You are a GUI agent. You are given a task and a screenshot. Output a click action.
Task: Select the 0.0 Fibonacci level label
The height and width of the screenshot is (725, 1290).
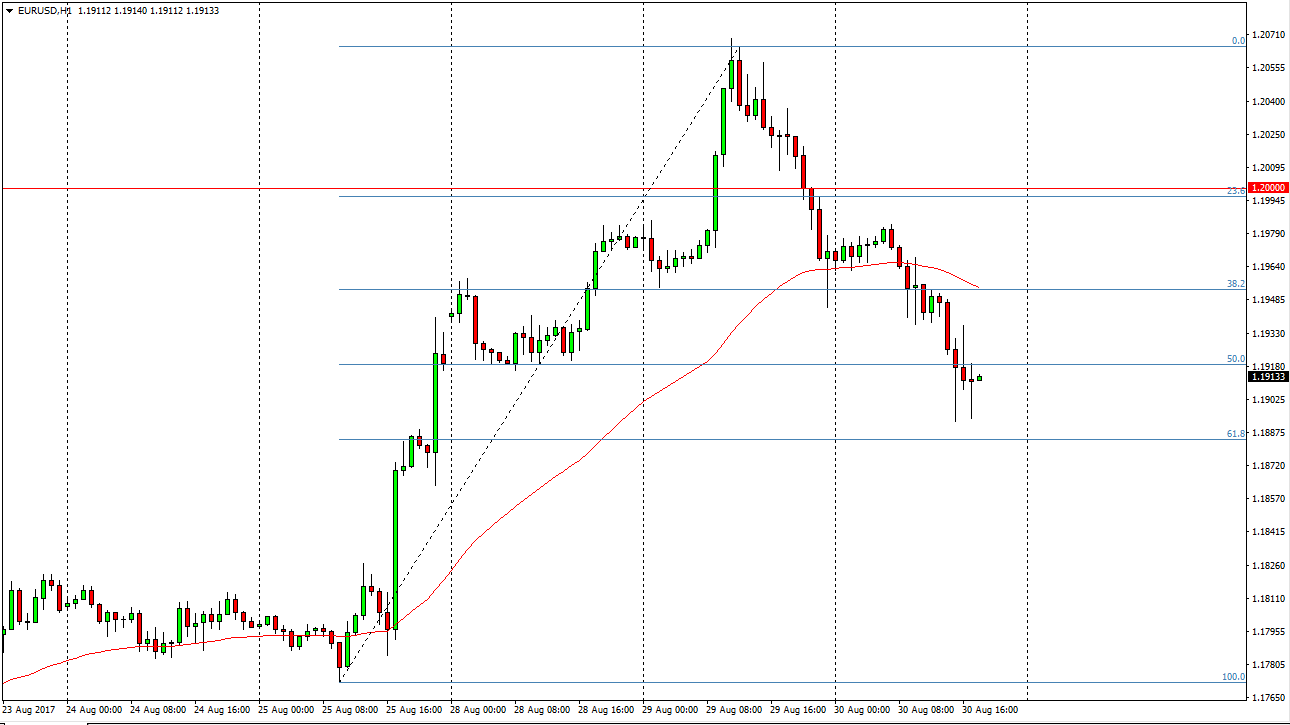click(1238, 41)
